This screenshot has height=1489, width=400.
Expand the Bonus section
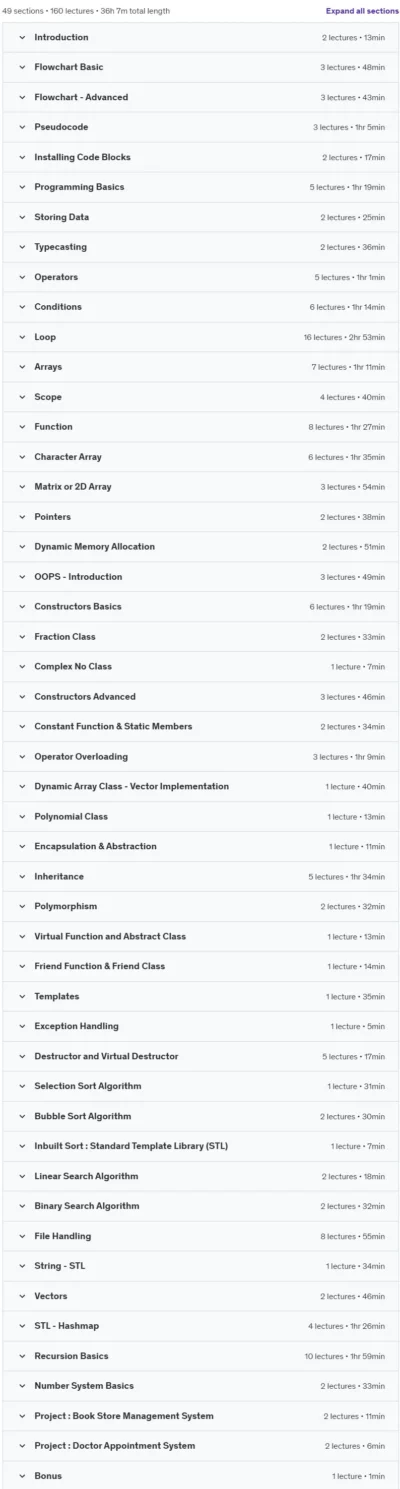click(x=200, y=1476)
